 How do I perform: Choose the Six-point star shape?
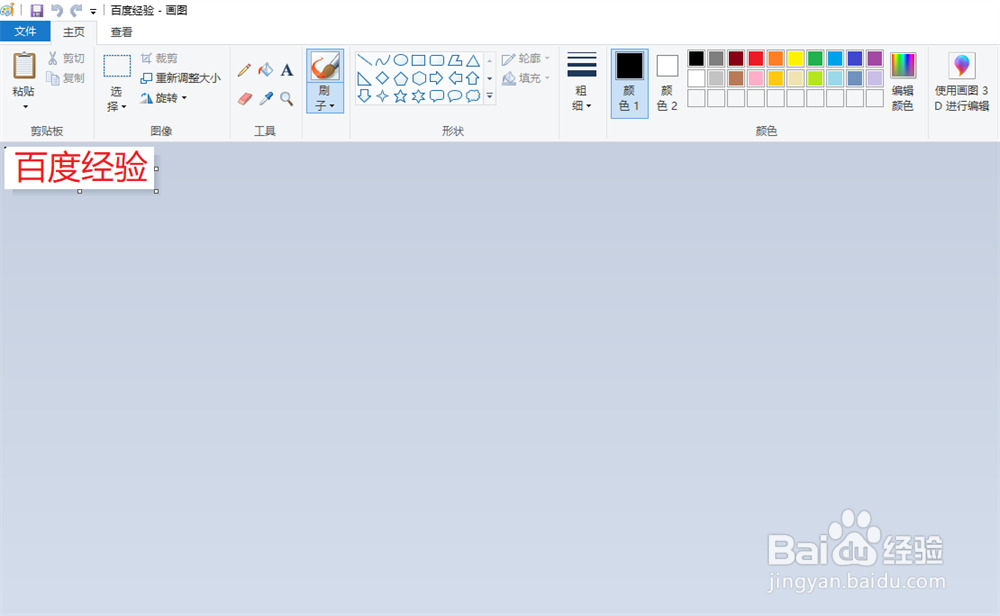pos(418,96)
